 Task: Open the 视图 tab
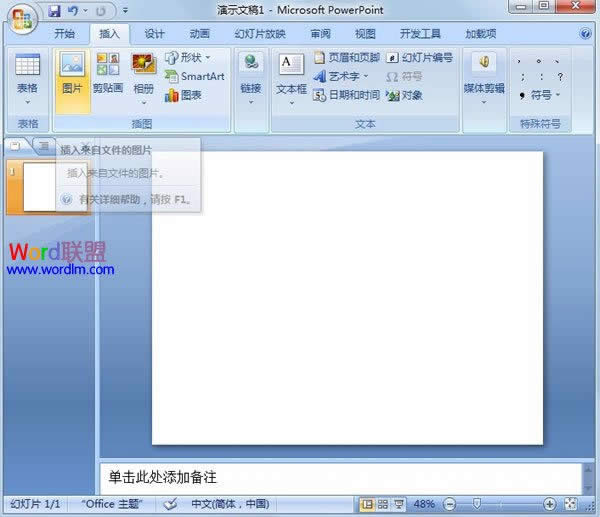click(365, 34)
